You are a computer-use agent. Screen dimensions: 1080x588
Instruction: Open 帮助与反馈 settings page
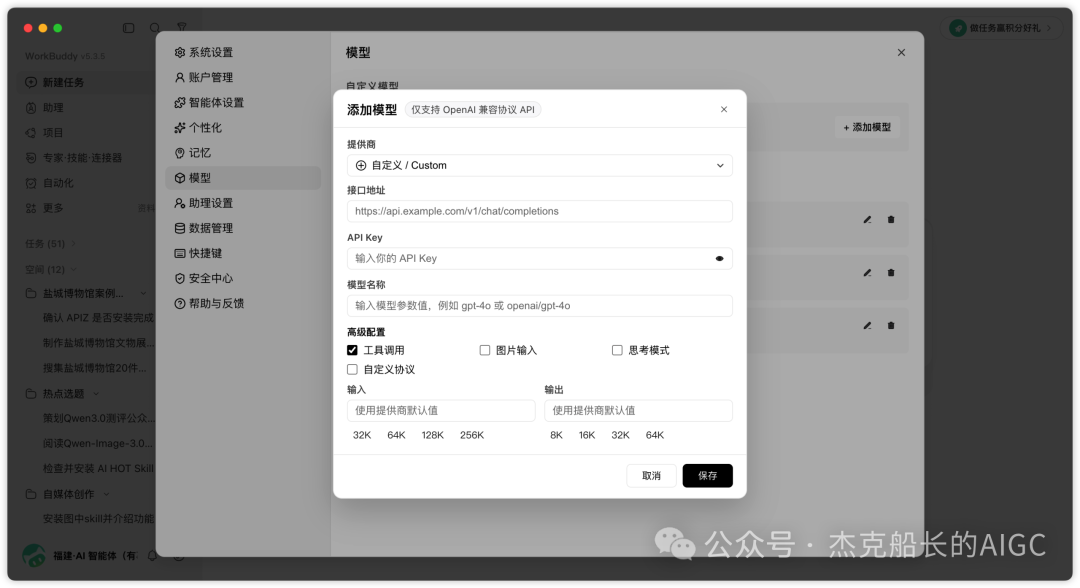[x=242, y=304]
